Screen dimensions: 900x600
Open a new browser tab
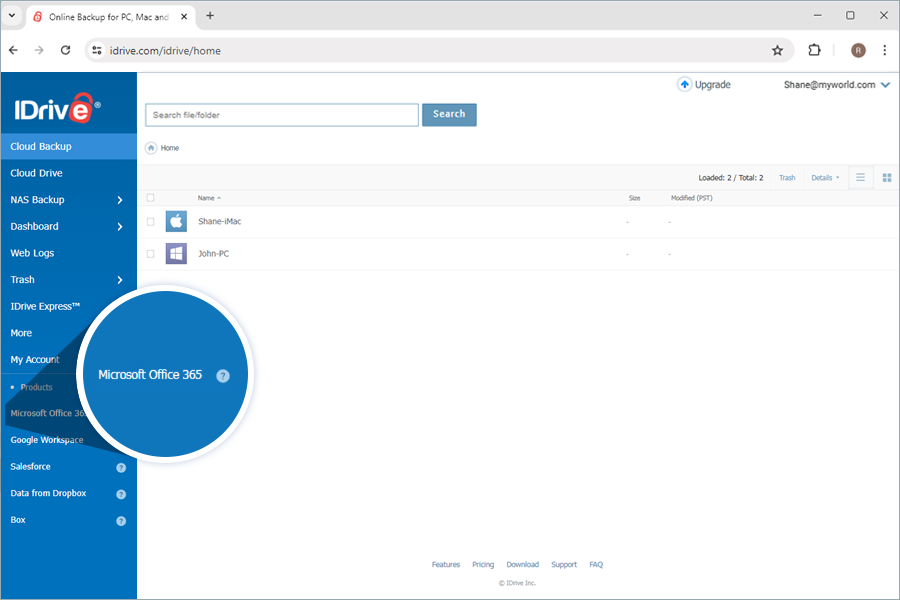point(210,16)
